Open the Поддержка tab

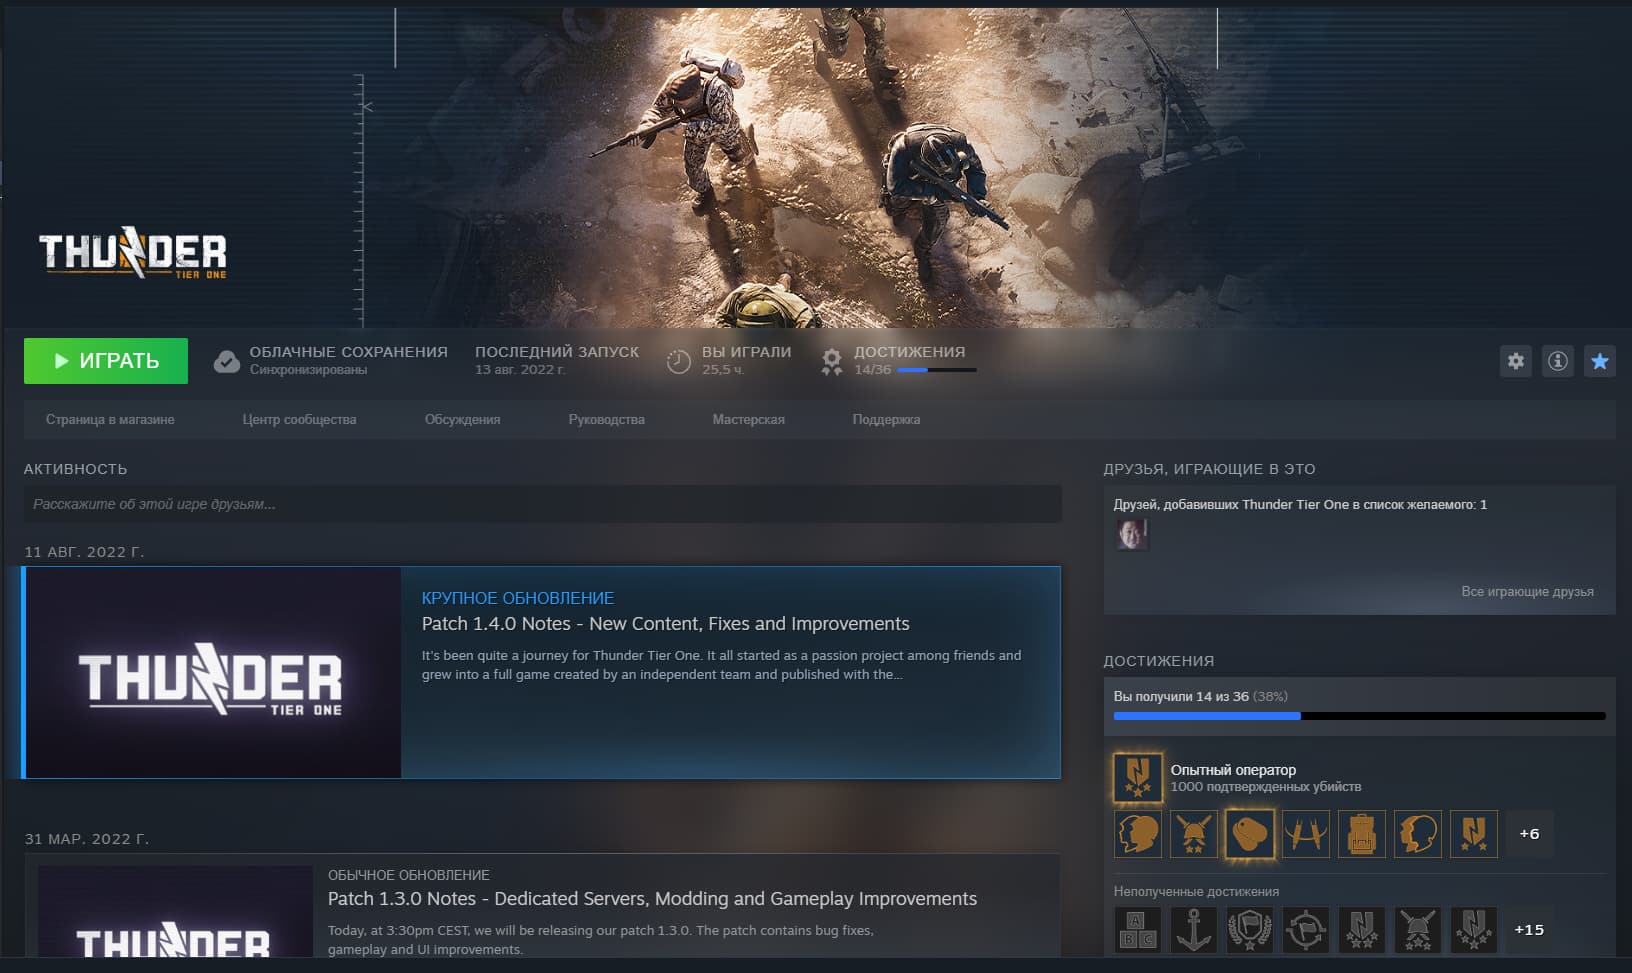[886, 420]
